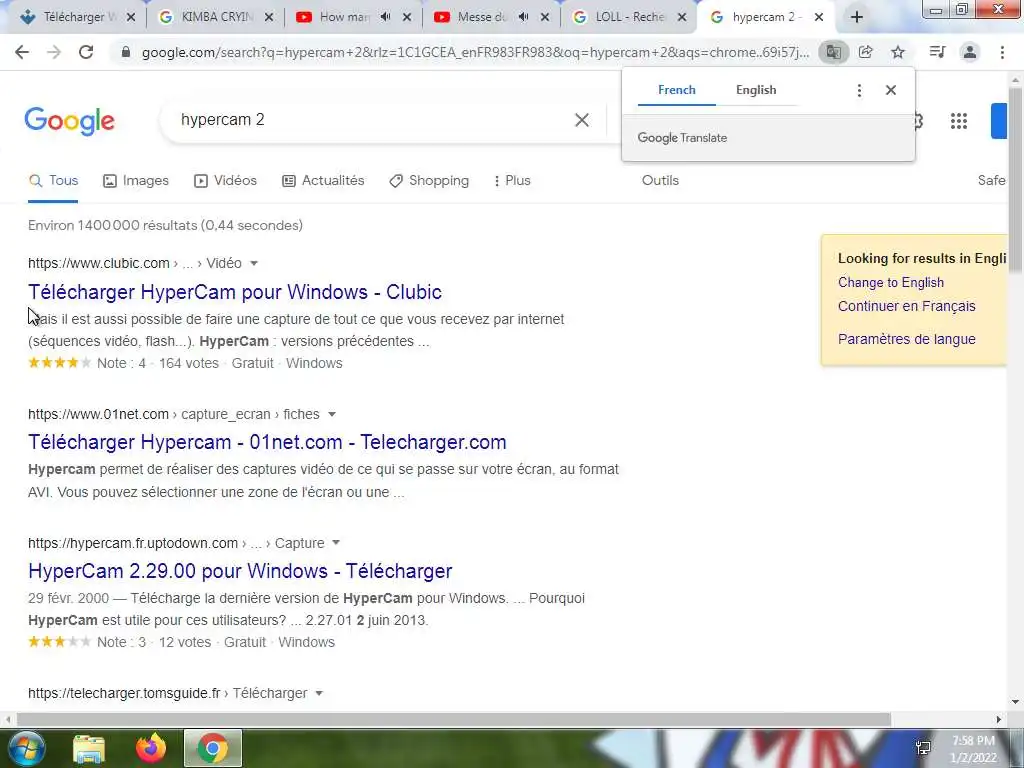This screenshot has width=1024, height=768.
Task: Open the Shopping search filter
Action: pos(429,181)
